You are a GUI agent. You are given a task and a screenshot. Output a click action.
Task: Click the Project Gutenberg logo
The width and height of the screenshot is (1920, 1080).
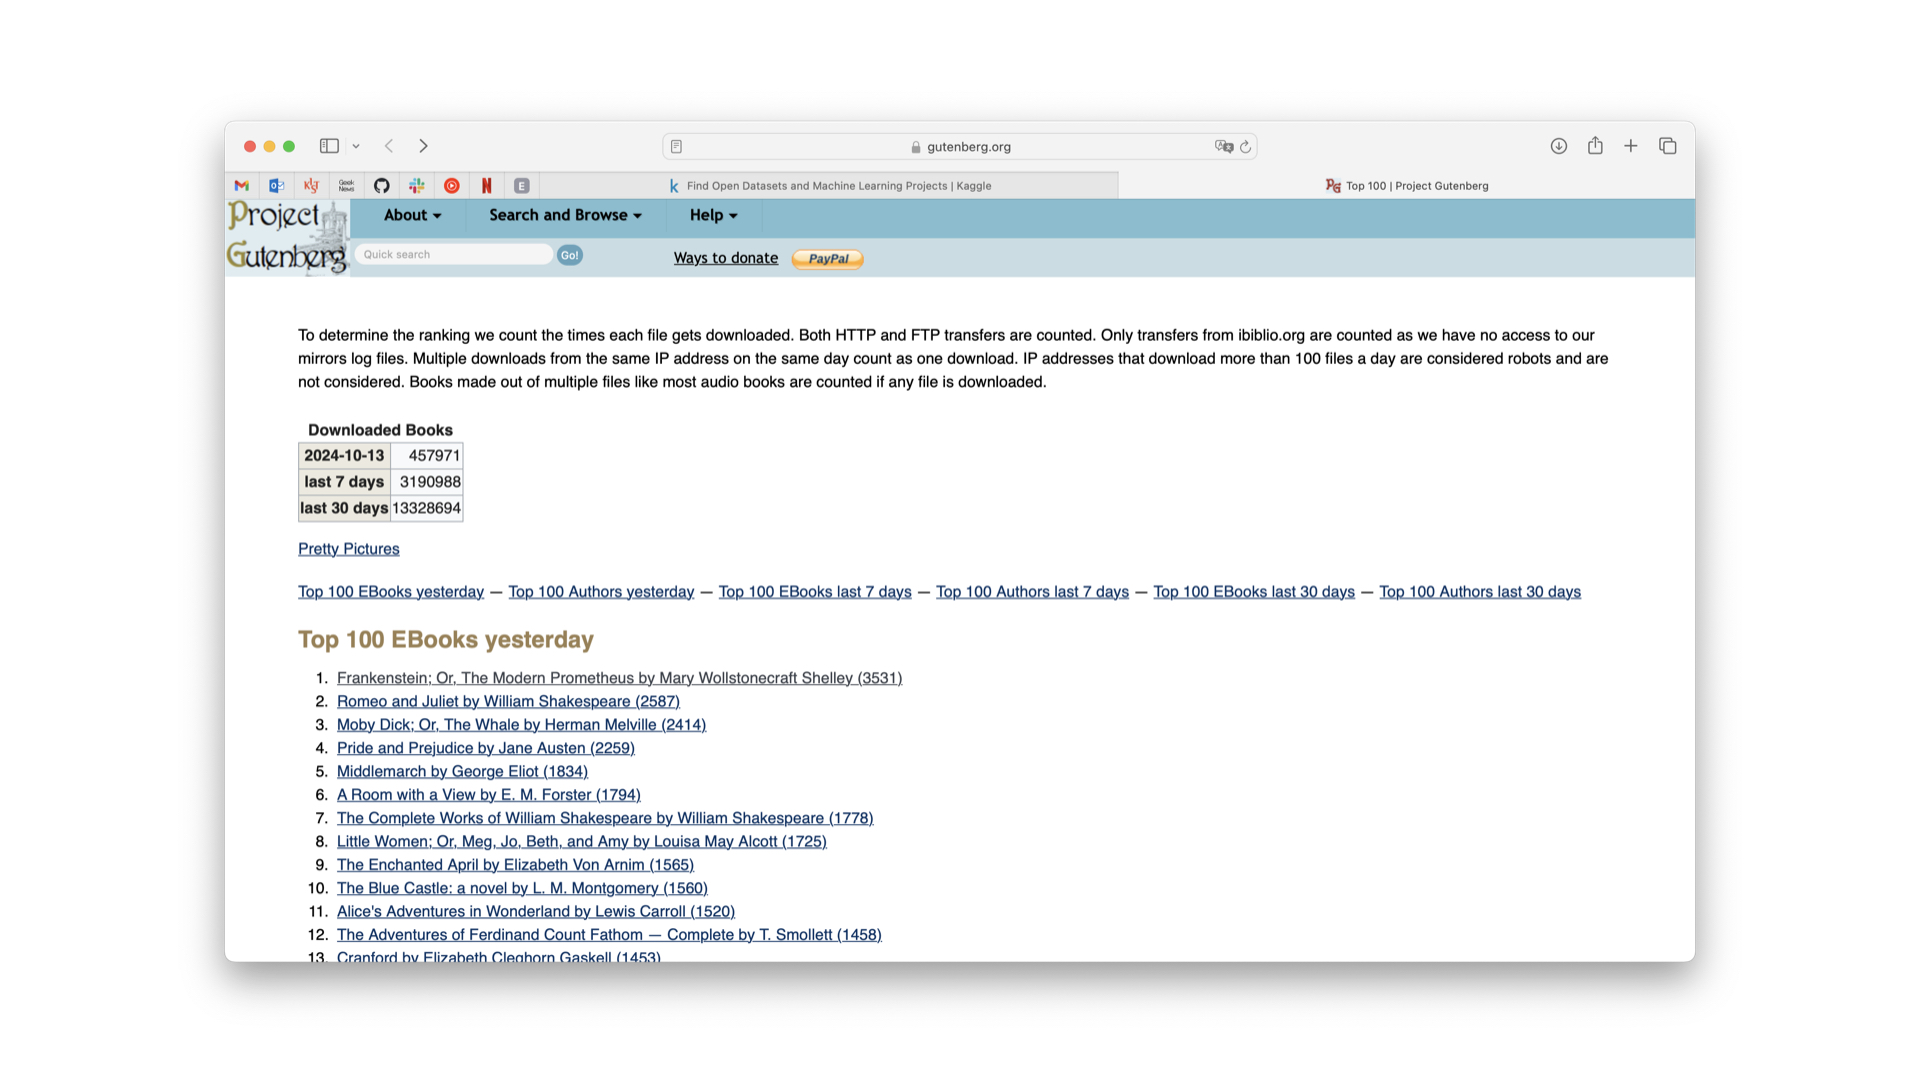288,237
